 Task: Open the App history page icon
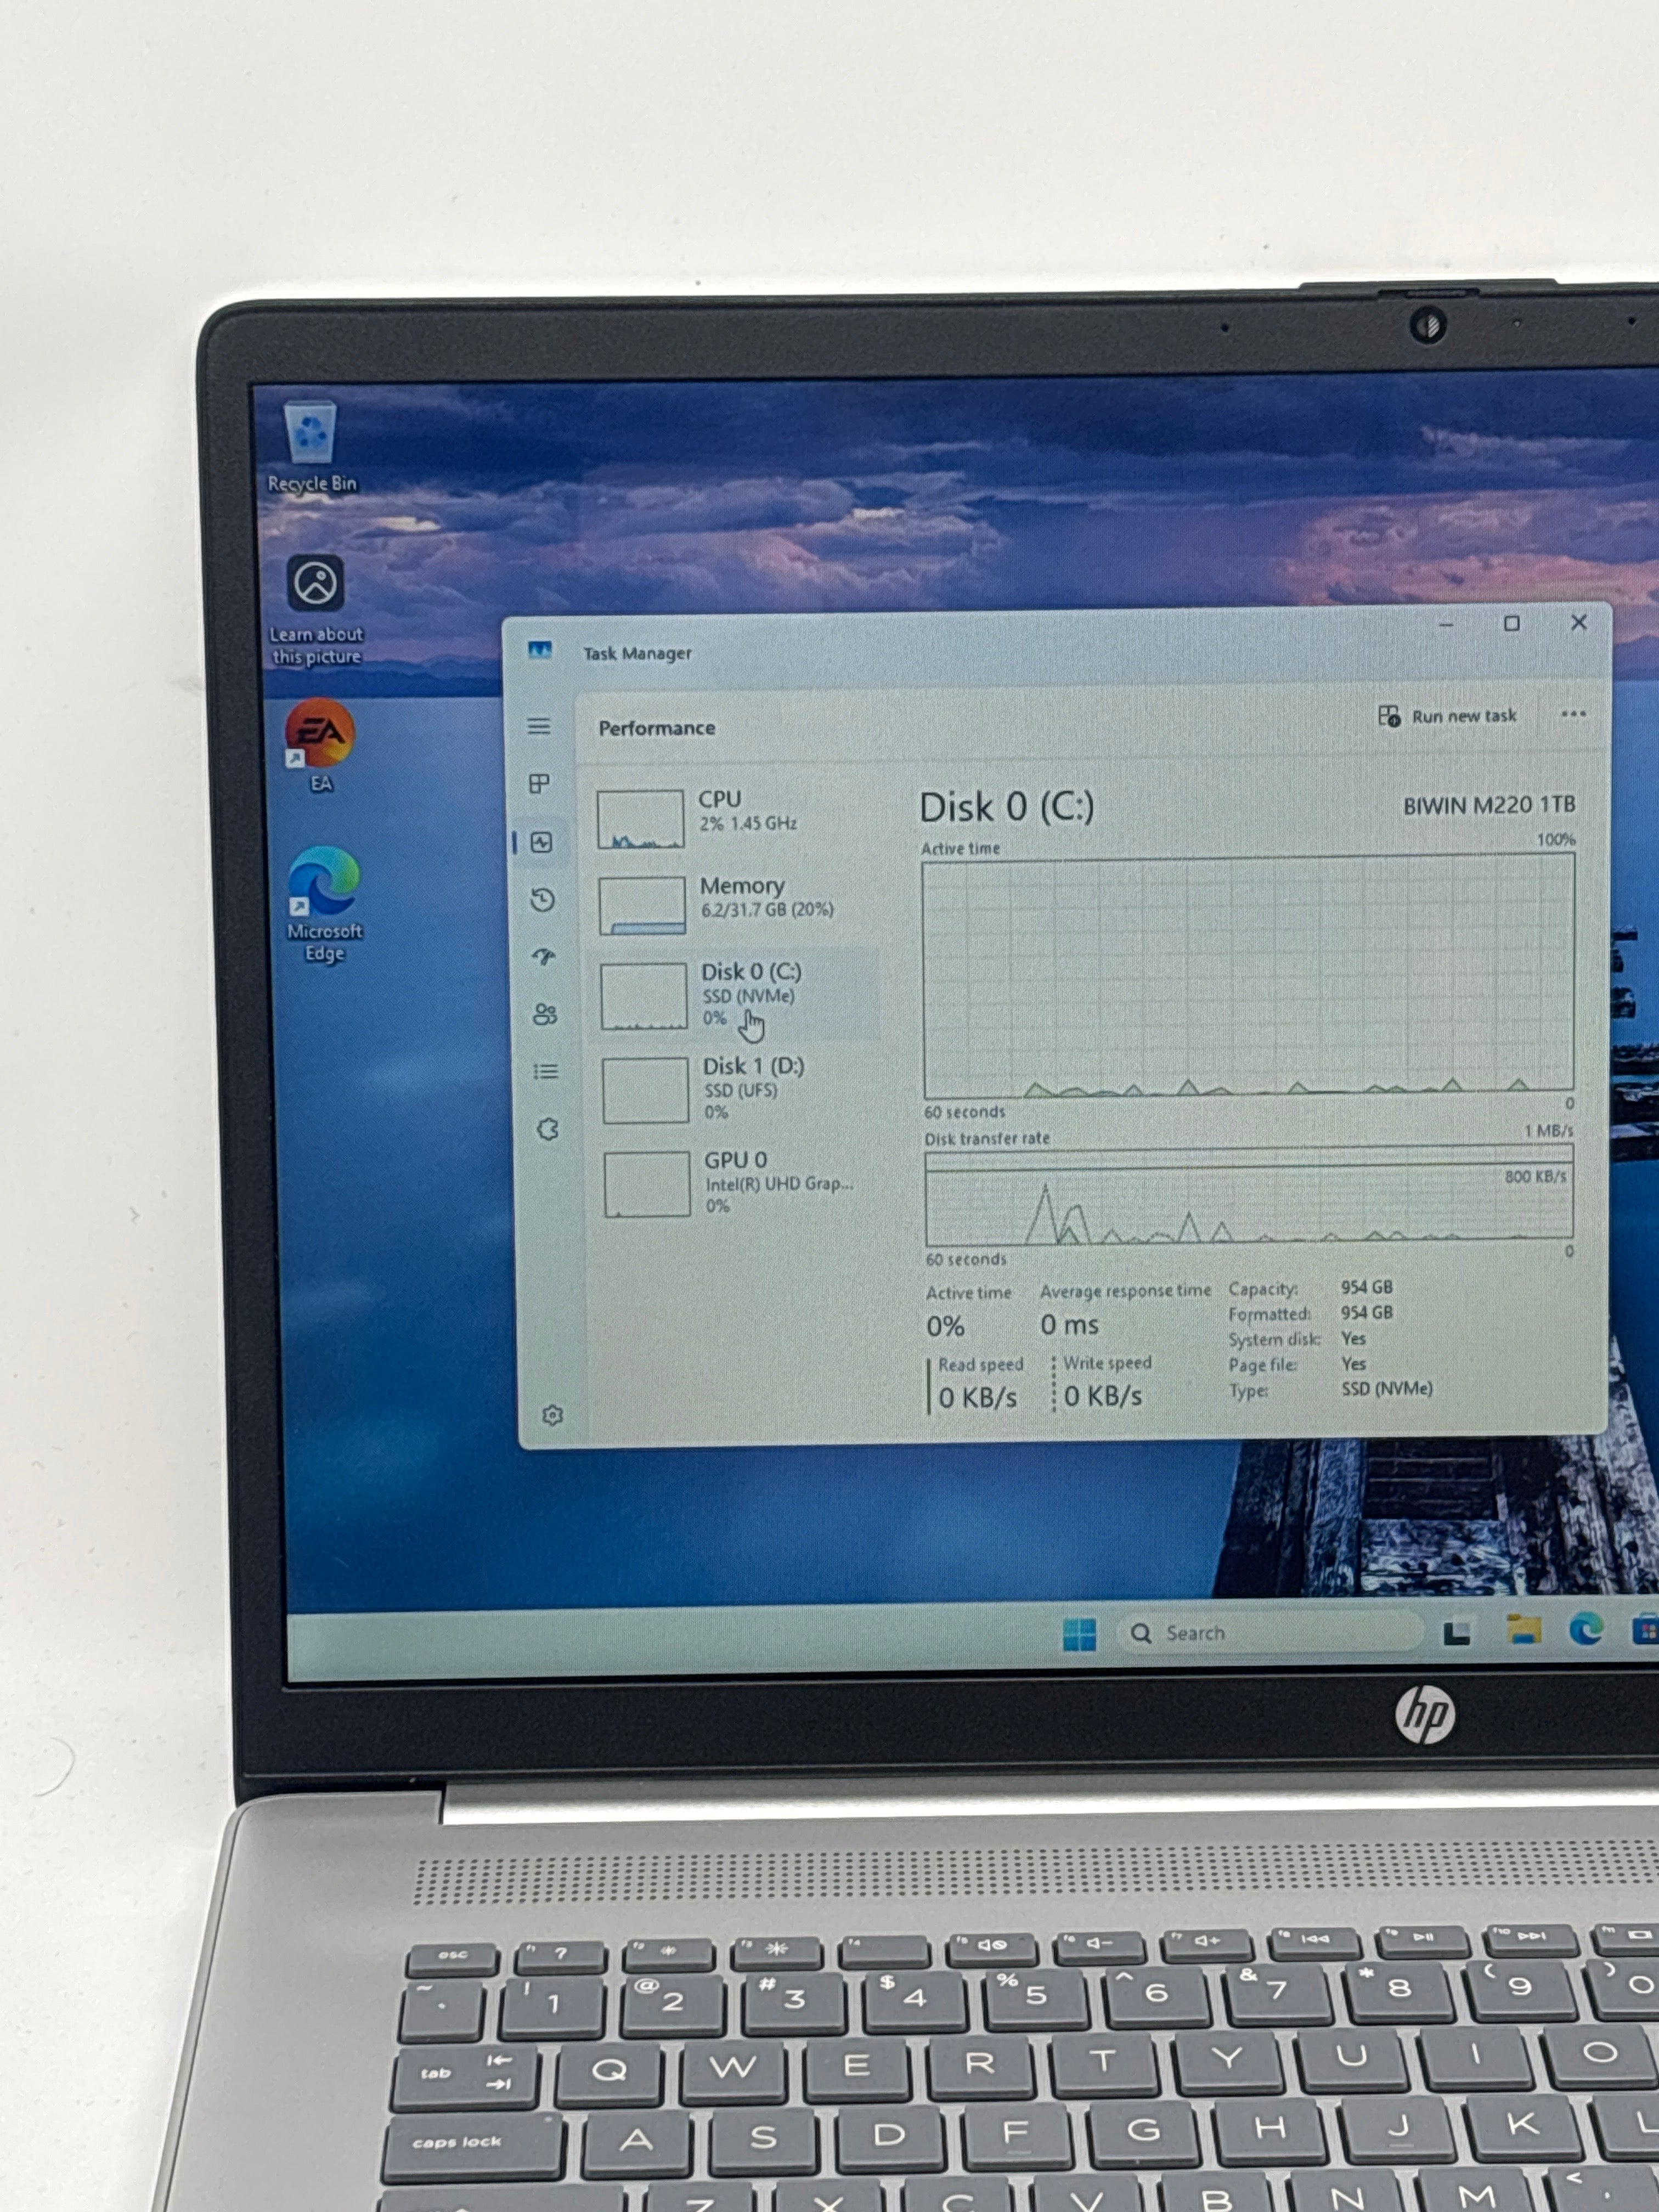tap(543, 900)
